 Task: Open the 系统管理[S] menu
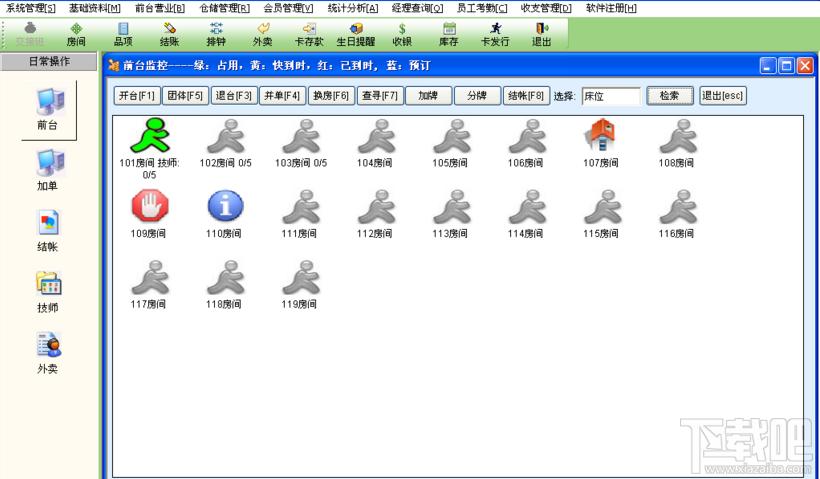tap(30, 8)
